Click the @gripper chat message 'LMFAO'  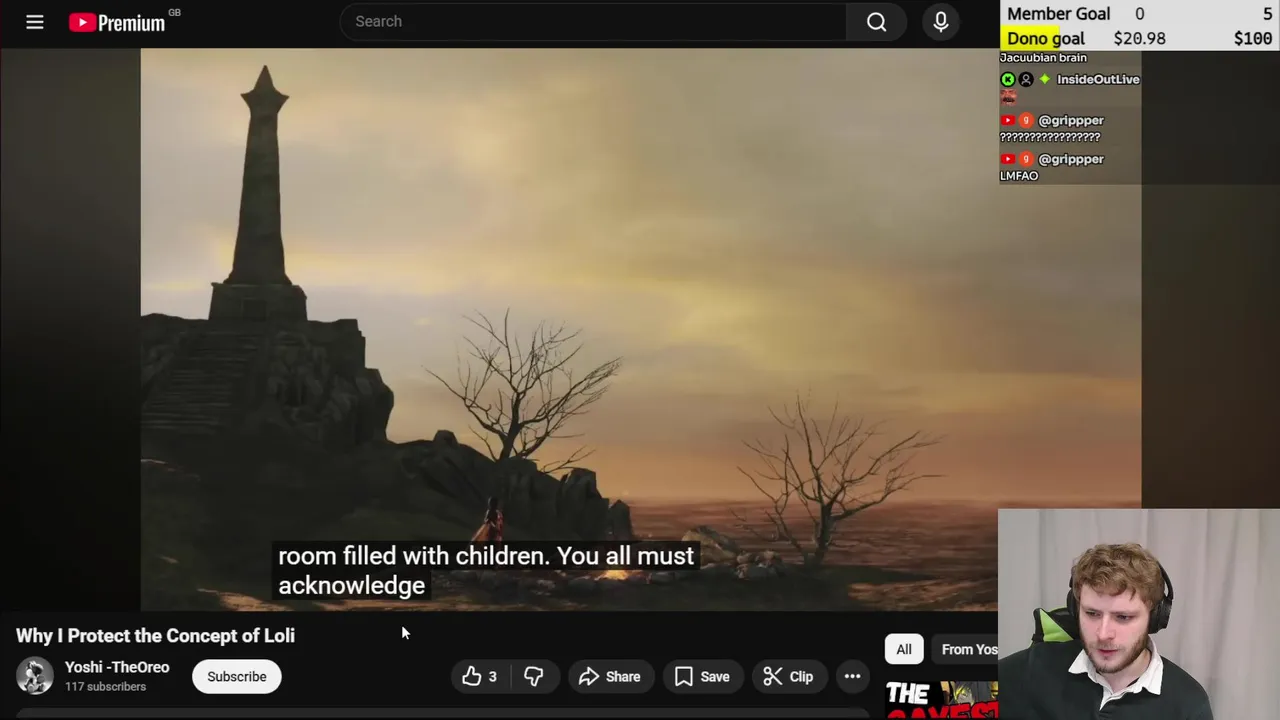1019,176
